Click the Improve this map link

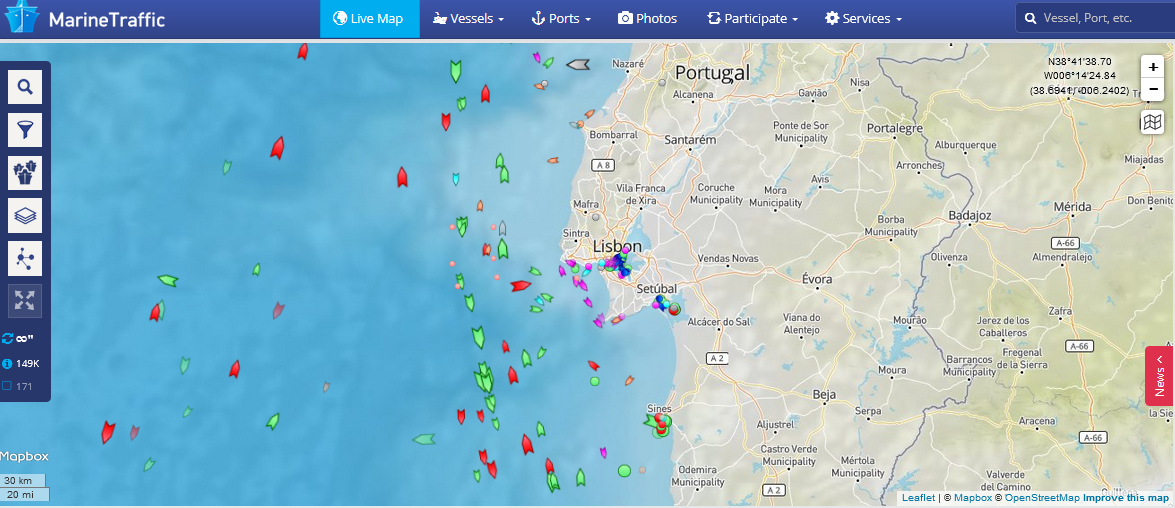click(1126, 498)
